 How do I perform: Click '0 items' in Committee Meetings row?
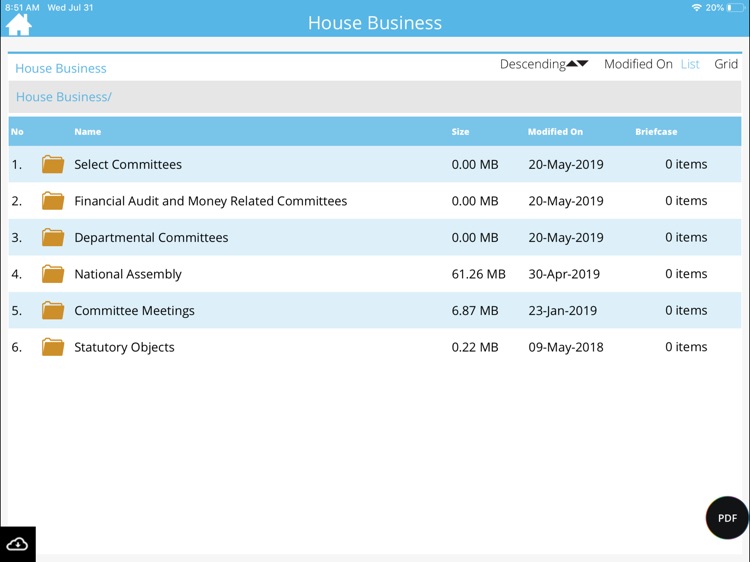pos(686,310)
